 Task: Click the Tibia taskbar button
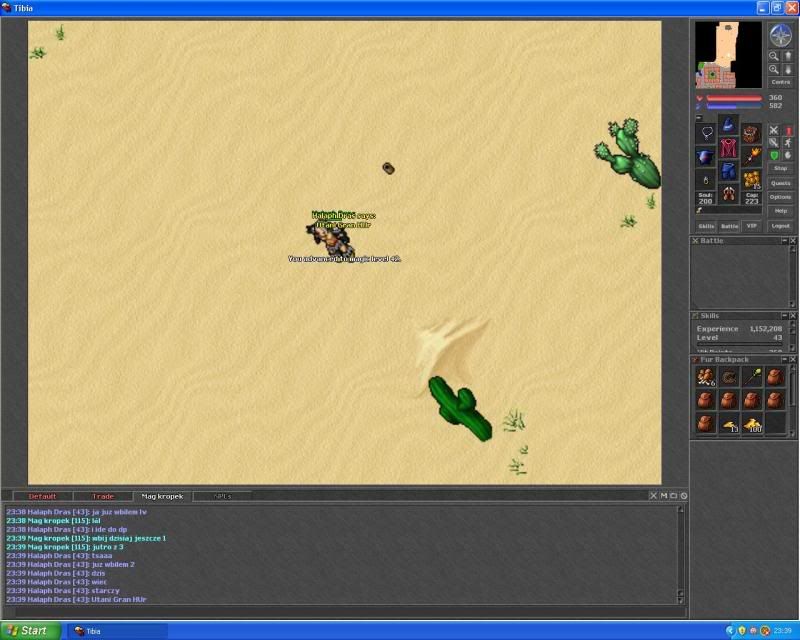117,631
